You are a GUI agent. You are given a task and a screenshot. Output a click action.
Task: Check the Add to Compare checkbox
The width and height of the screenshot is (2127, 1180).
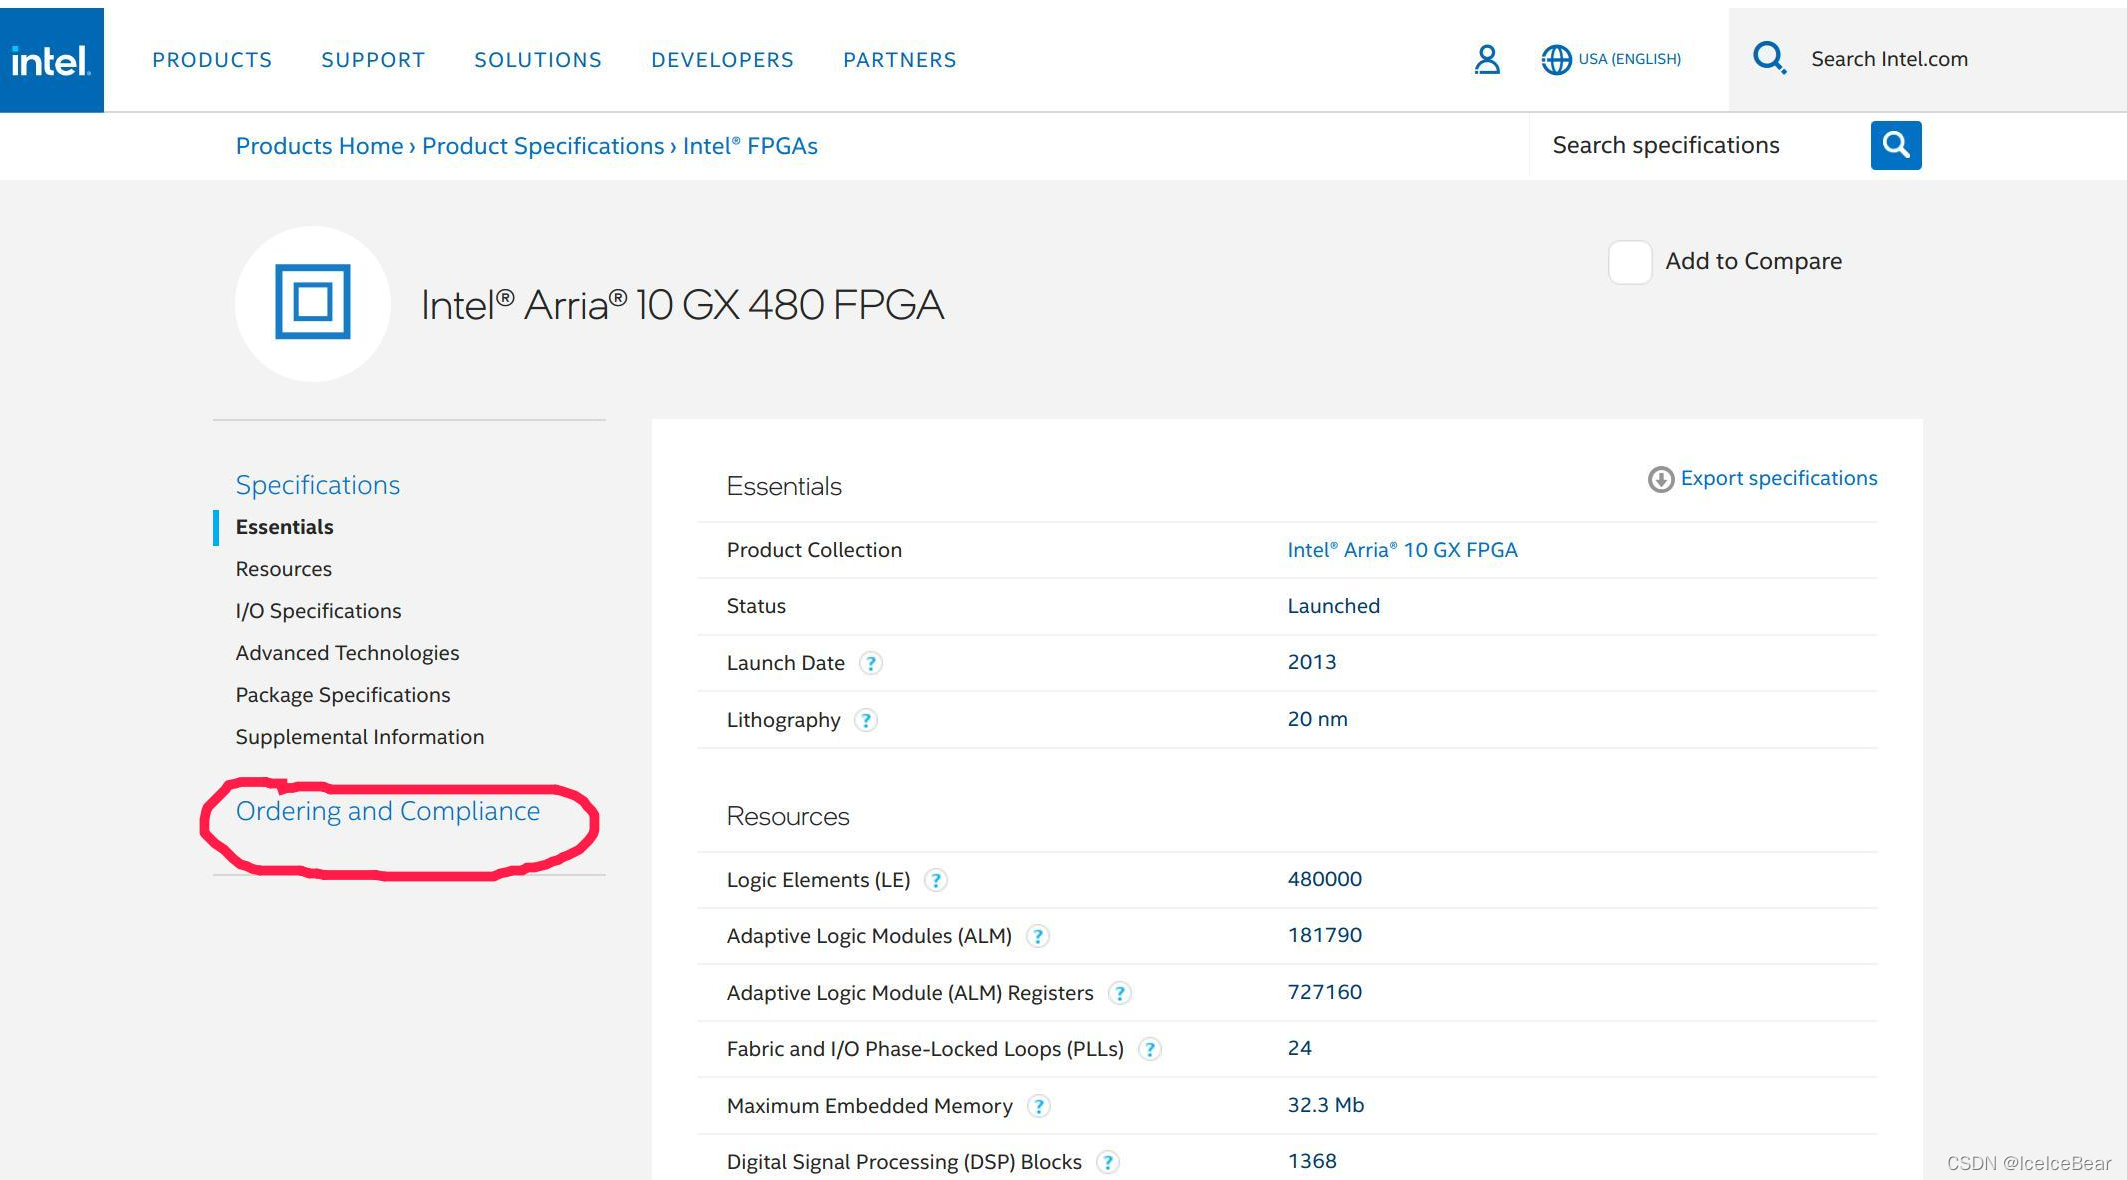[x=1629, y=262]
